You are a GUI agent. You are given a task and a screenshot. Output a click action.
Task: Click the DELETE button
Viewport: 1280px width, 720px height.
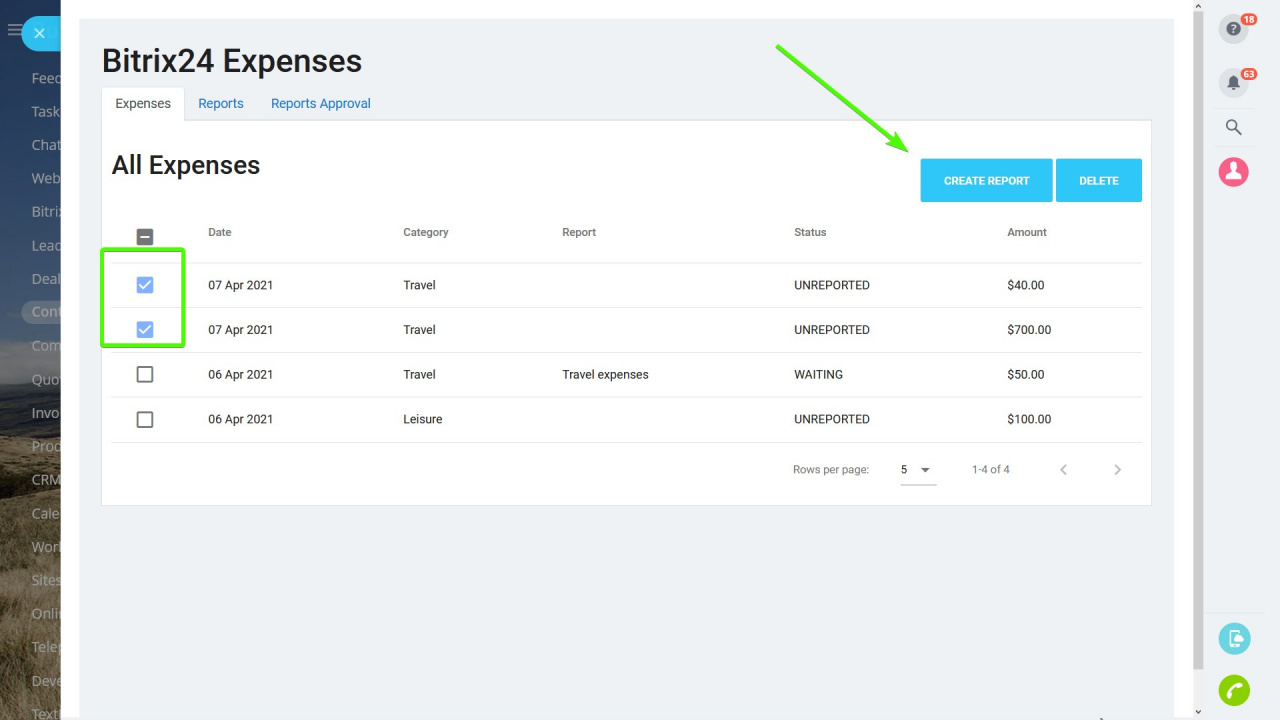click(x=1099, y=181)
